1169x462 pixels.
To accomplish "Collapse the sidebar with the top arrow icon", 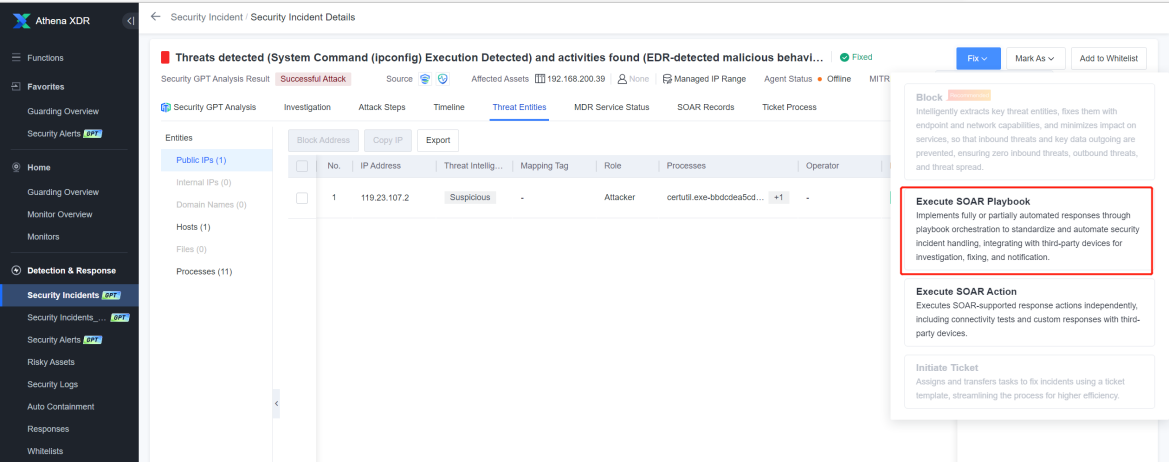I will tap(130, 21).
